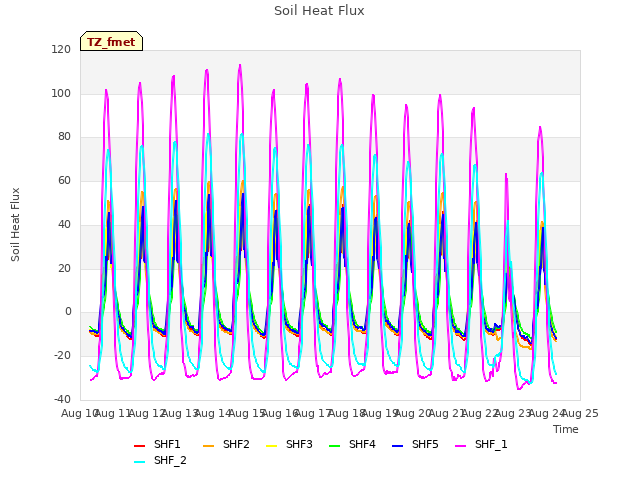Click the 0 y-axis tick label

pos(68,312)
